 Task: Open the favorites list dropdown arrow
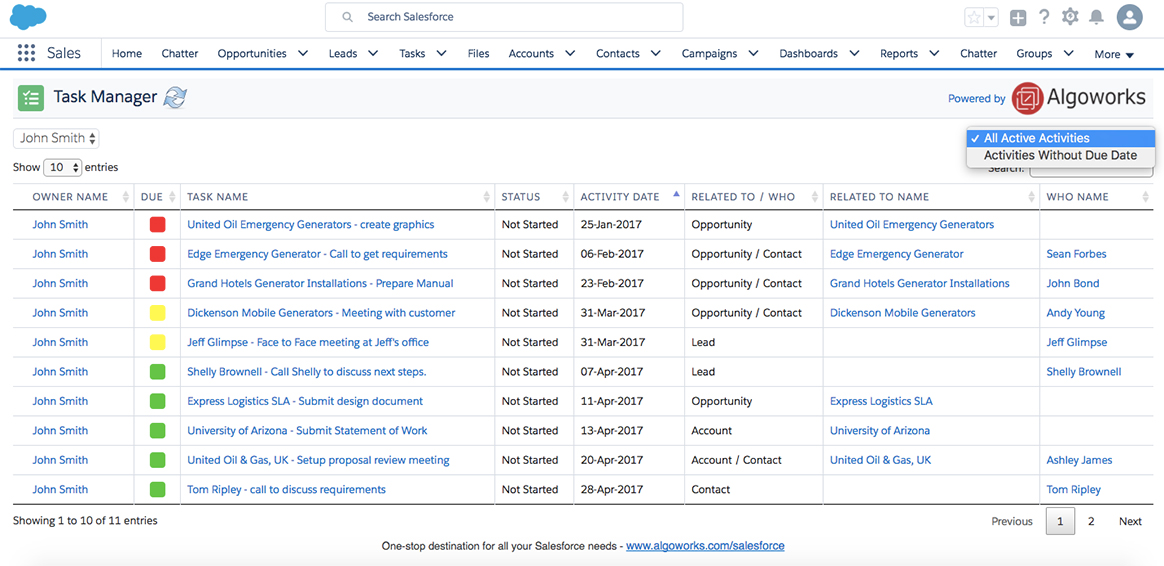992,17
